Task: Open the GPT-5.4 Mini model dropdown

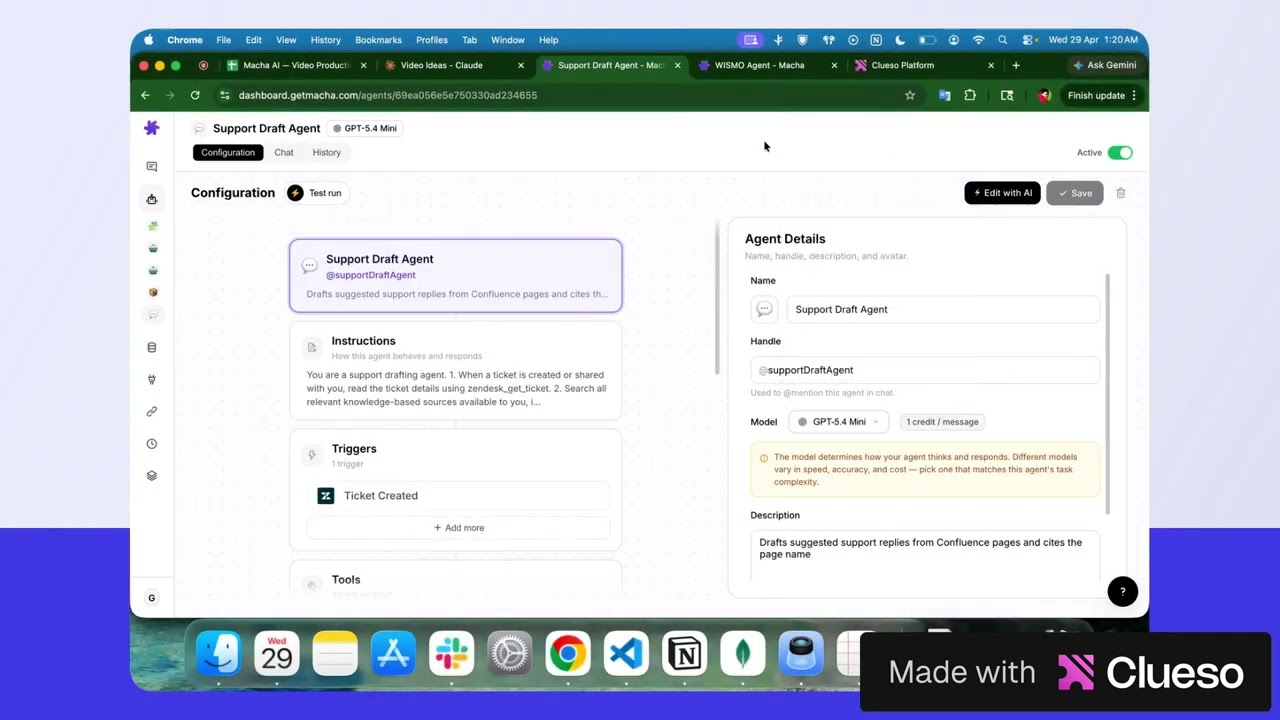Action: coord(838,422)
